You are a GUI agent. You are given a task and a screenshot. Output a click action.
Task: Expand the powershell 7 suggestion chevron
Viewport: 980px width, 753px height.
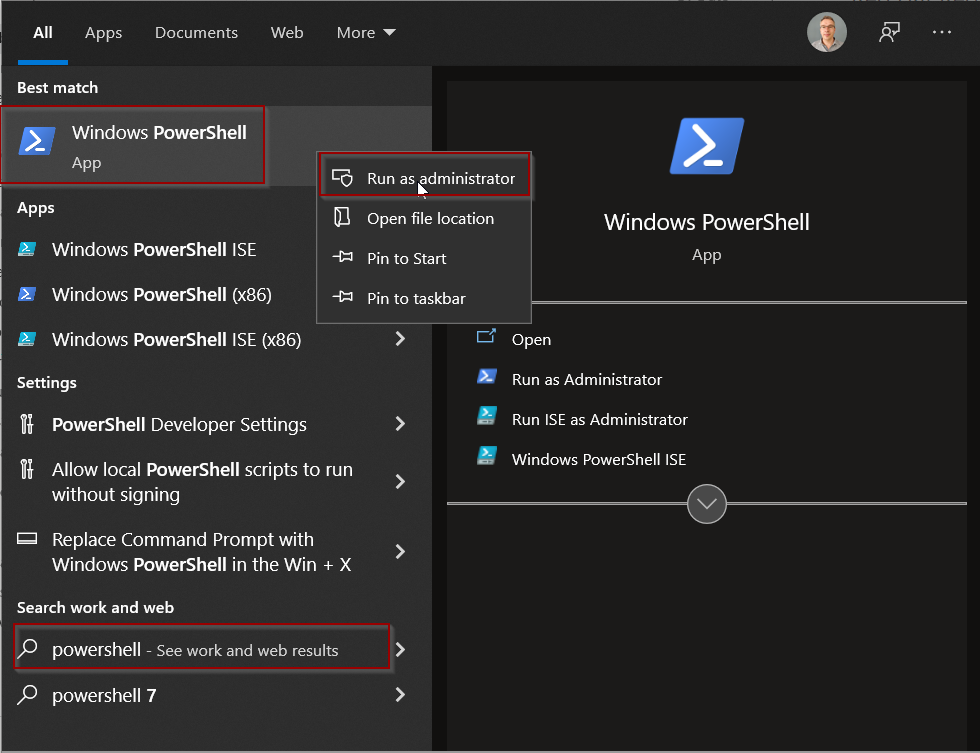(x=400, y=694)
